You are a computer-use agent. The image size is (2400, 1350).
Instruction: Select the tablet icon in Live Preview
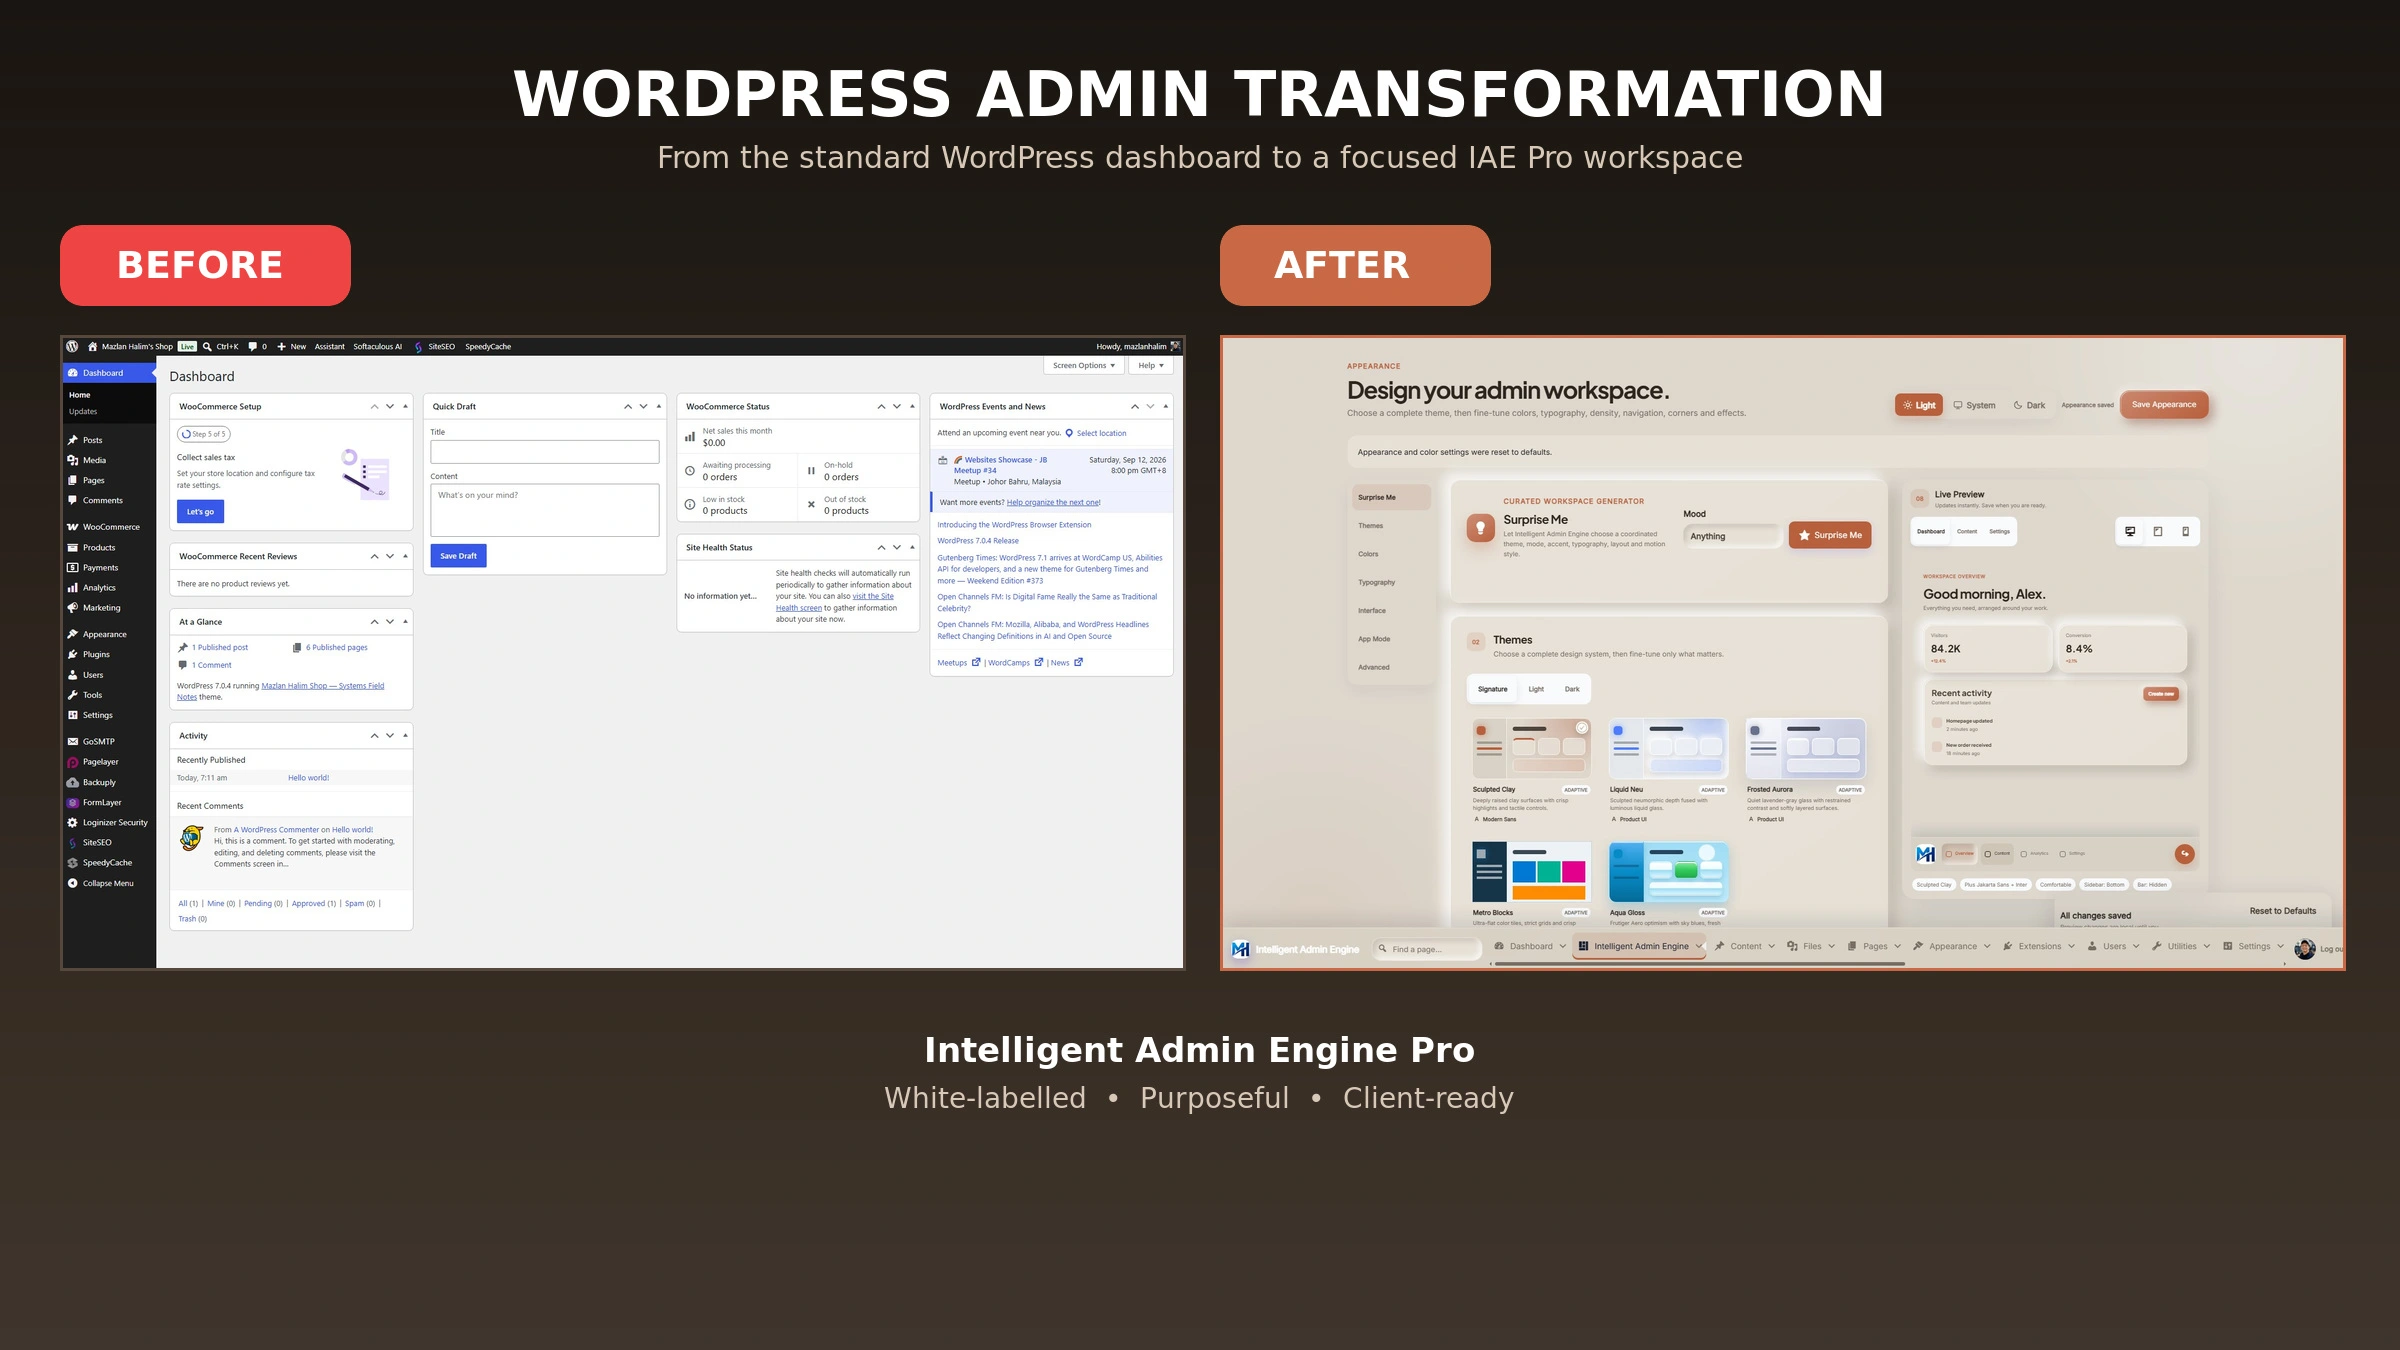pos(2158,531)
